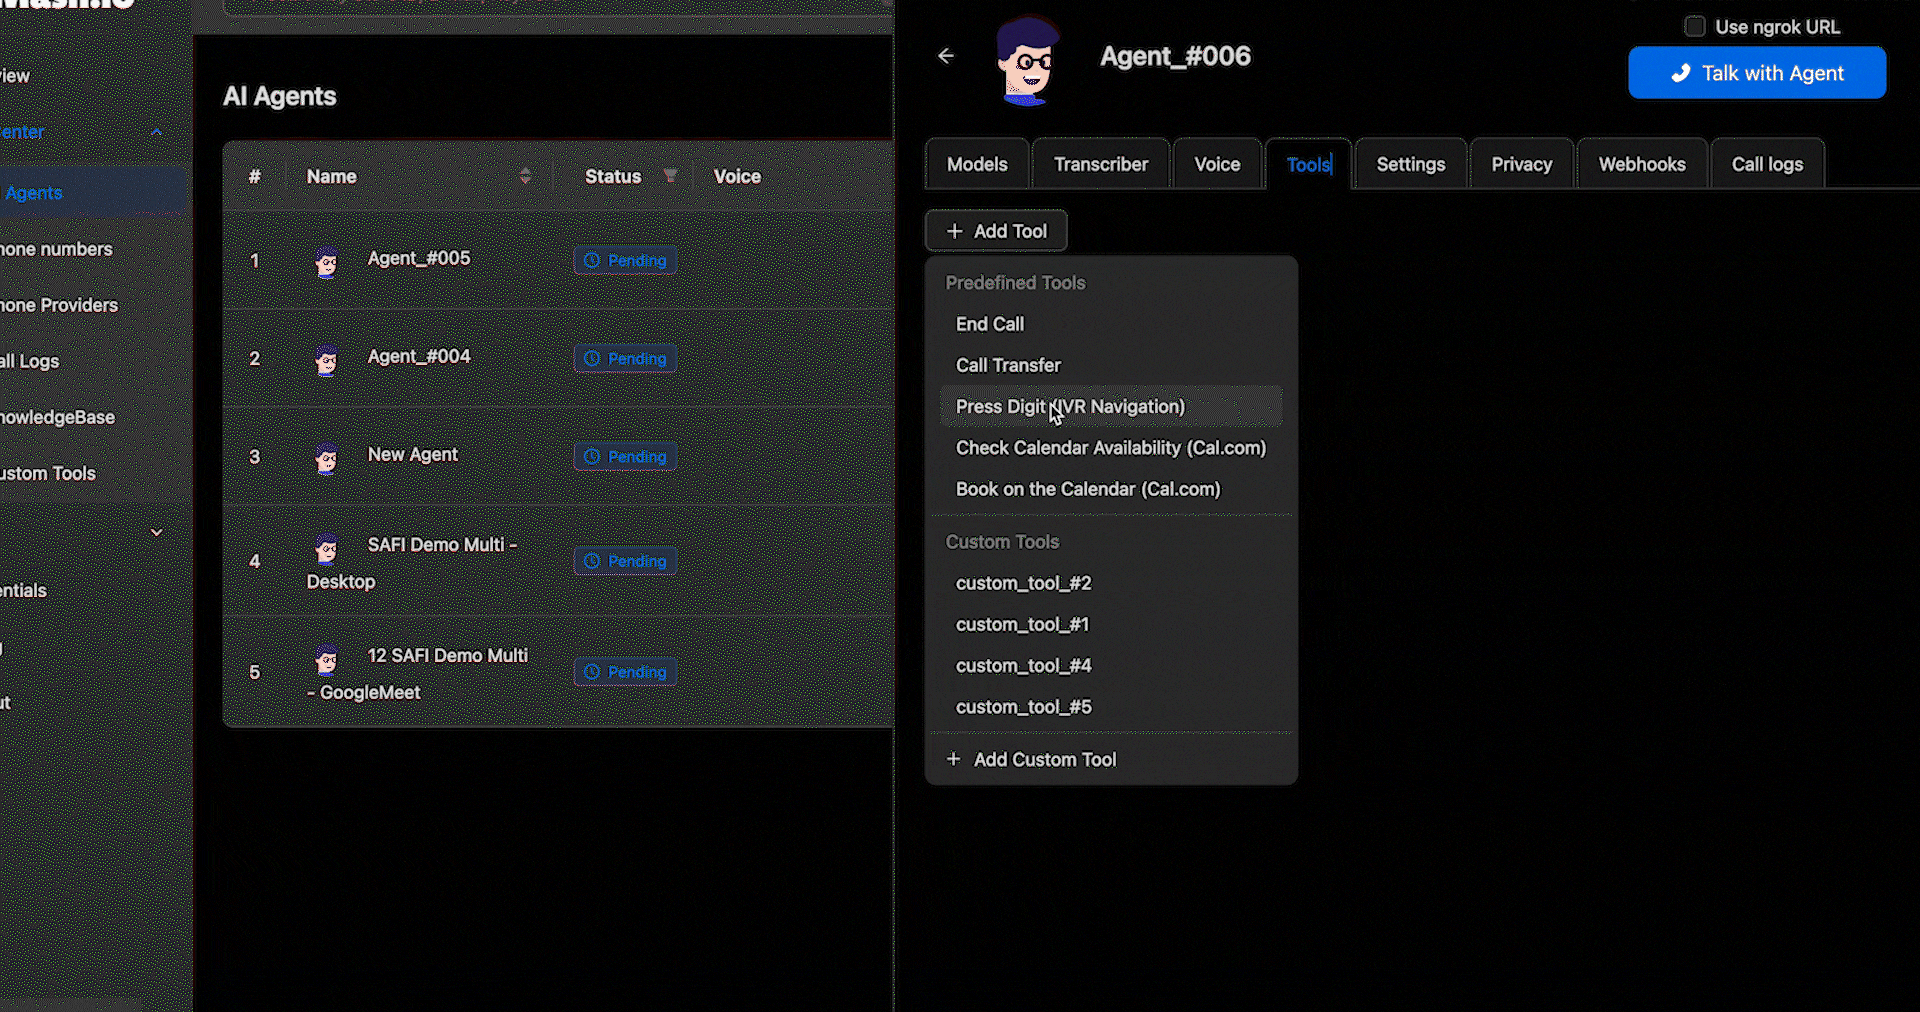The image size is (1920, 1012).
Task: Select Book on the Calendar (Cal.com)
Action: pyautogui.click(x=1111, y=489)
